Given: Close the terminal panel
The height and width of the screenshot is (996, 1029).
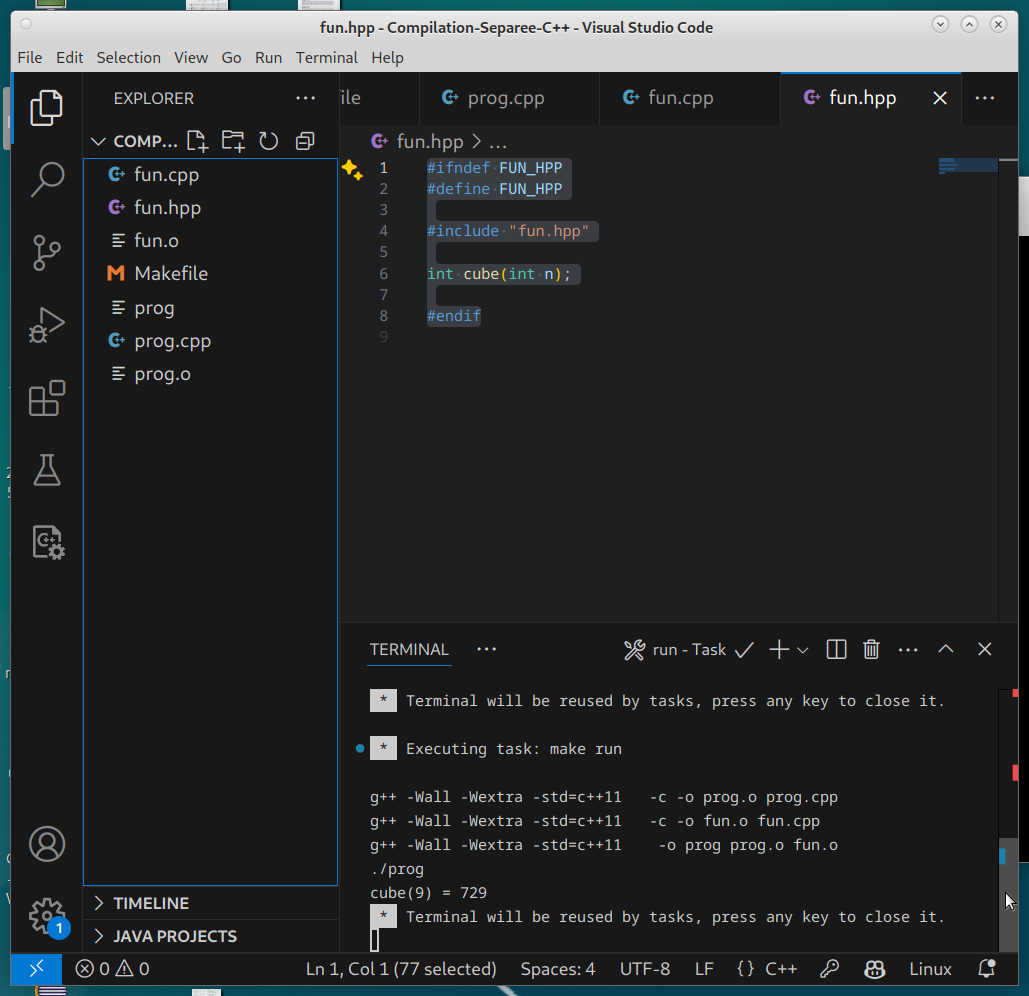Looking at the screenshot, I should click(984, 650).
